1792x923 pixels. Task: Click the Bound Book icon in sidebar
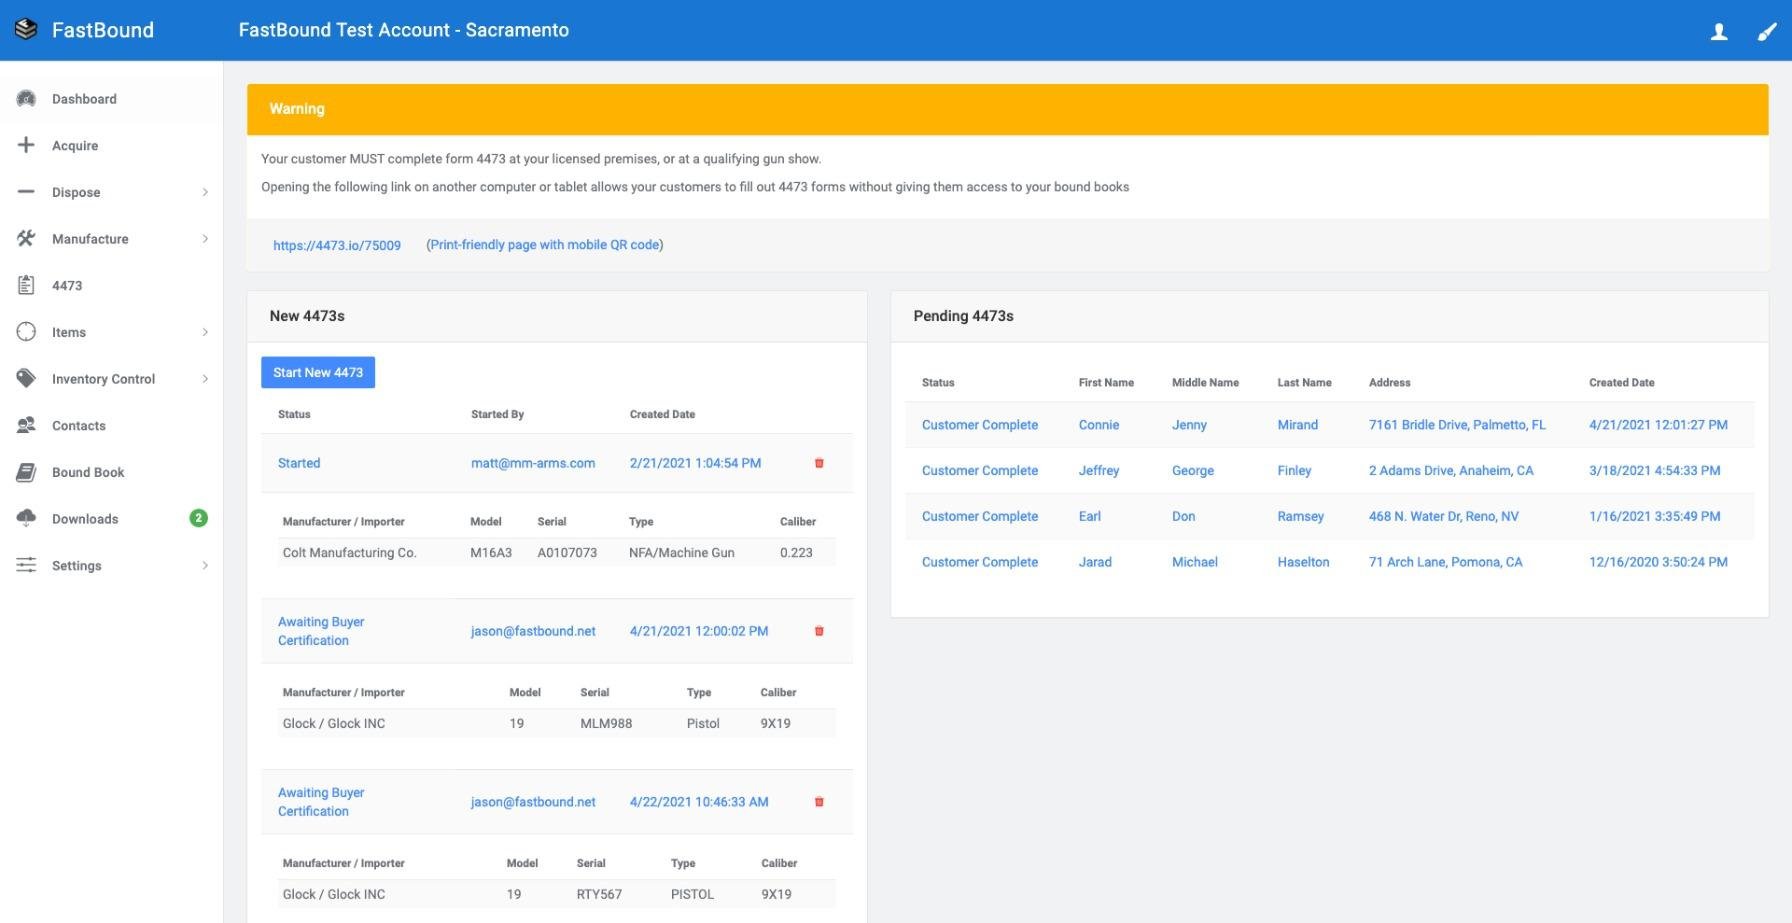(x=27, y=472)
